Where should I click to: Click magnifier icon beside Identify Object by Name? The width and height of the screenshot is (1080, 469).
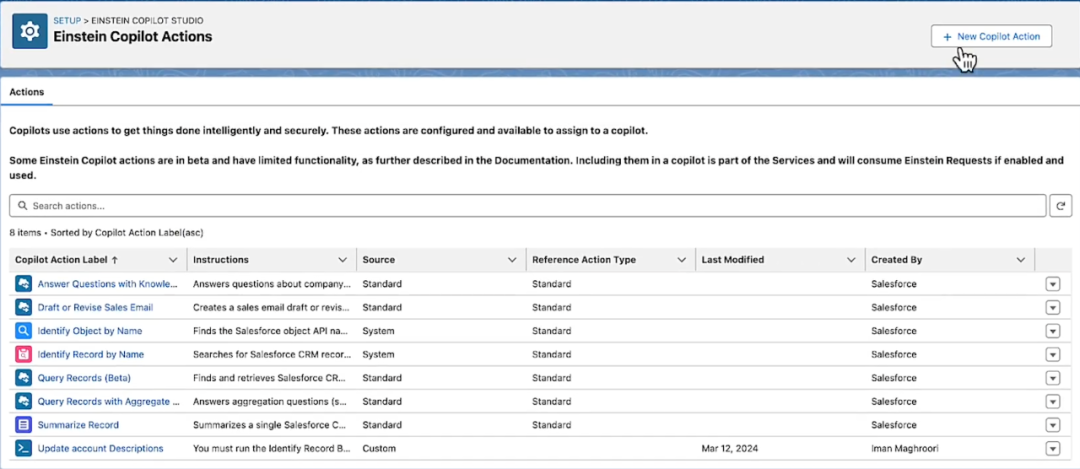tap(23, 331)
